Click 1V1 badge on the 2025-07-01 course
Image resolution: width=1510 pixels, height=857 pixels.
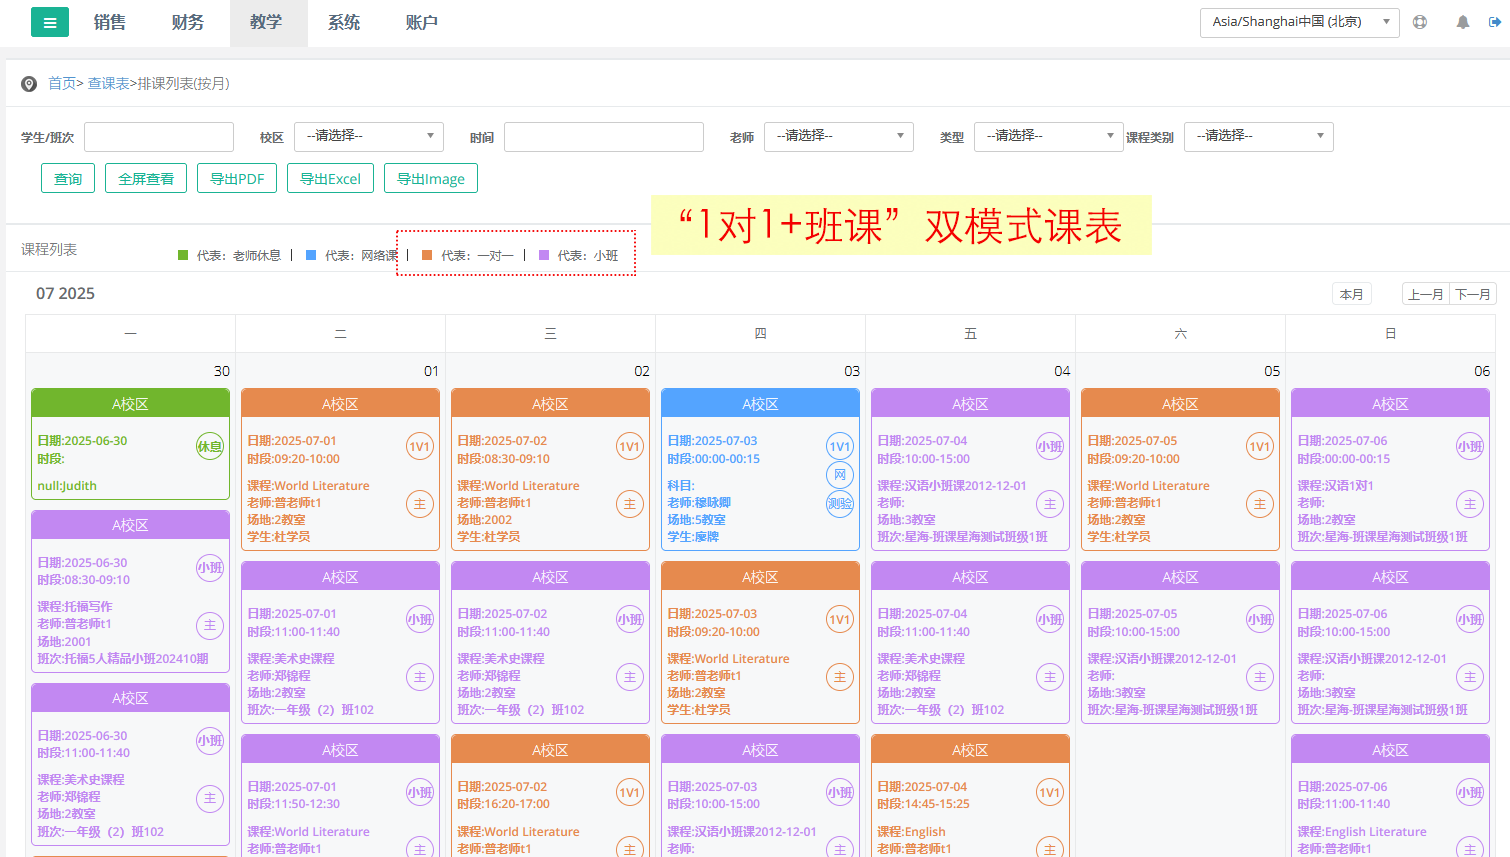pos(419,447)
